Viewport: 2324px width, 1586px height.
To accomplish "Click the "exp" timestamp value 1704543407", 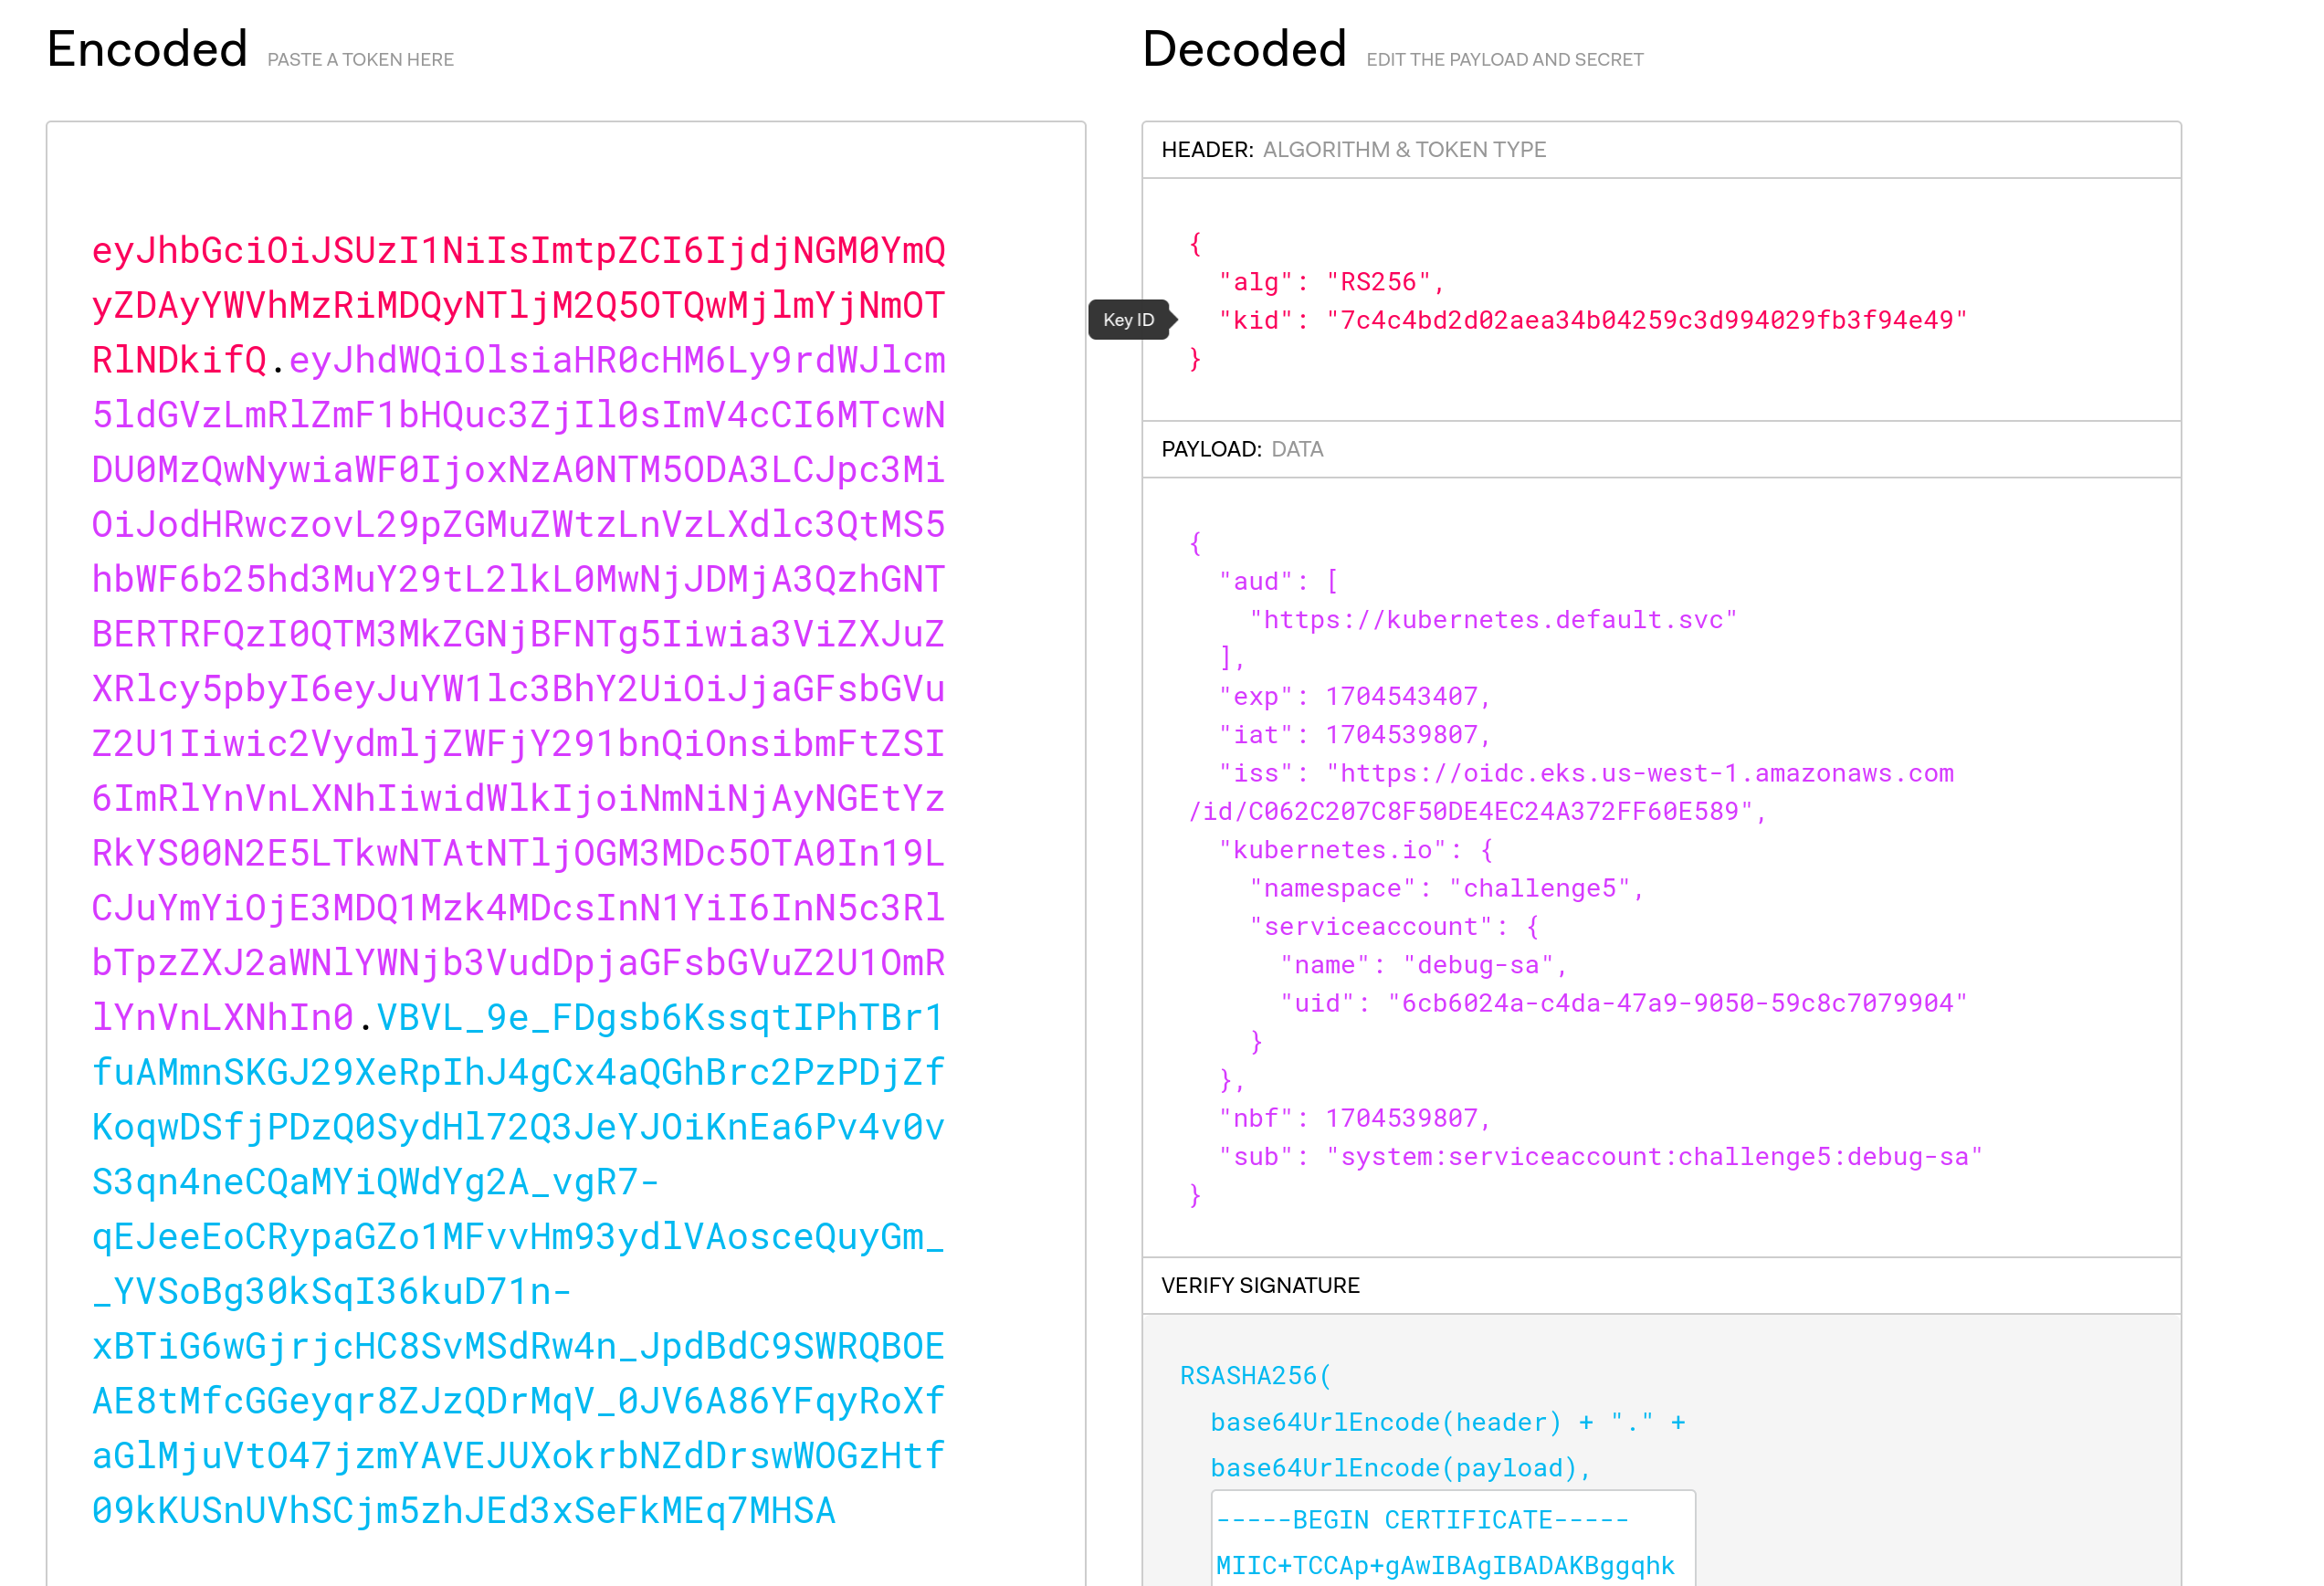I will click(1401, 697).
